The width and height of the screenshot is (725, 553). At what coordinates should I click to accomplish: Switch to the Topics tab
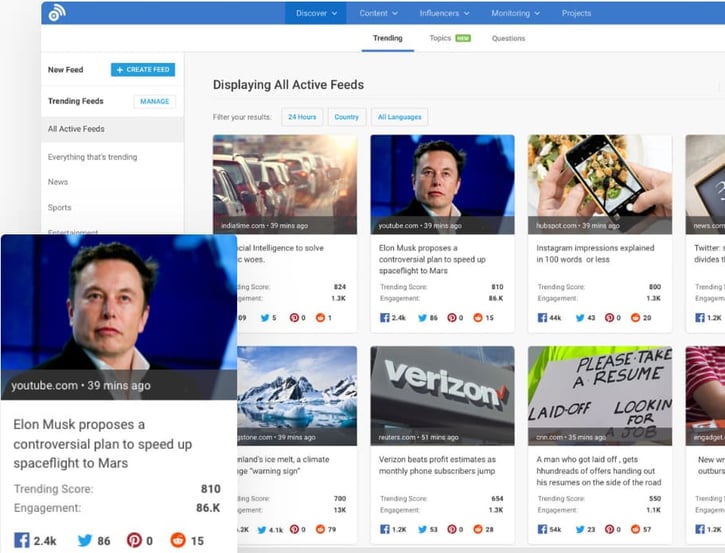pos(450,38)
